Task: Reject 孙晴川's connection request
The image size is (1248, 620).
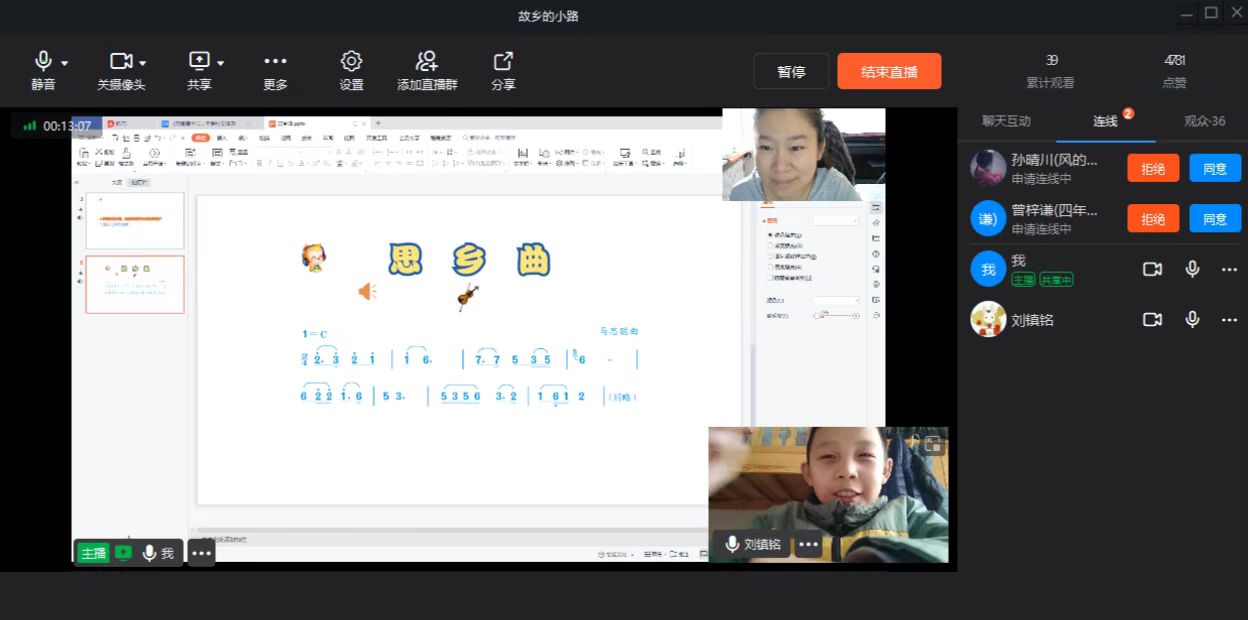Action: click(x=1153, y=168)
